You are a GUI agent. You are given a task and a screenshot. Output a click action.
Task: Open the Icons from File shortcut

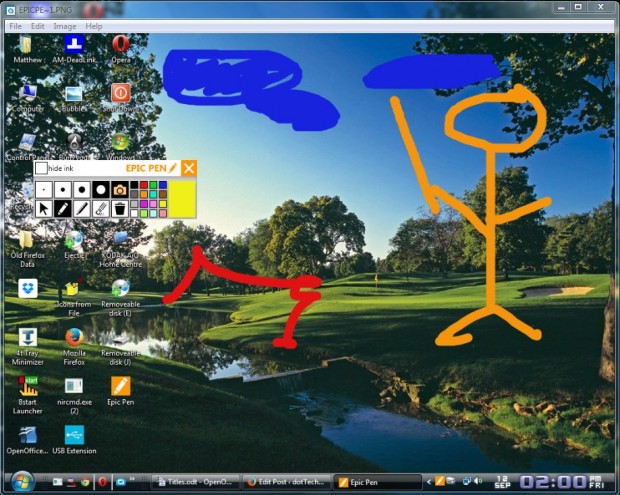[x=74, y=299]
